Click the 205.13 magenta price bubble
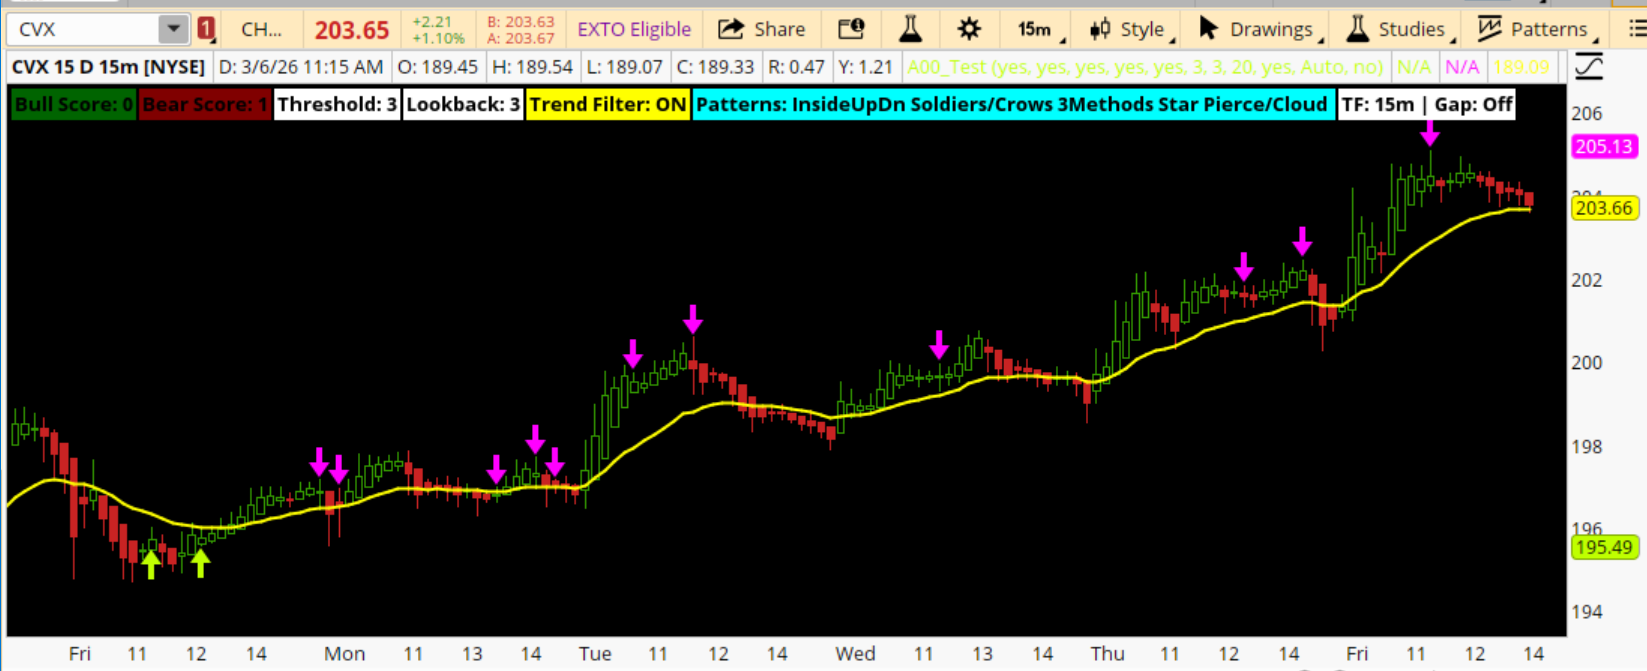This screenshot has height=671, width=1647. 1603,147
